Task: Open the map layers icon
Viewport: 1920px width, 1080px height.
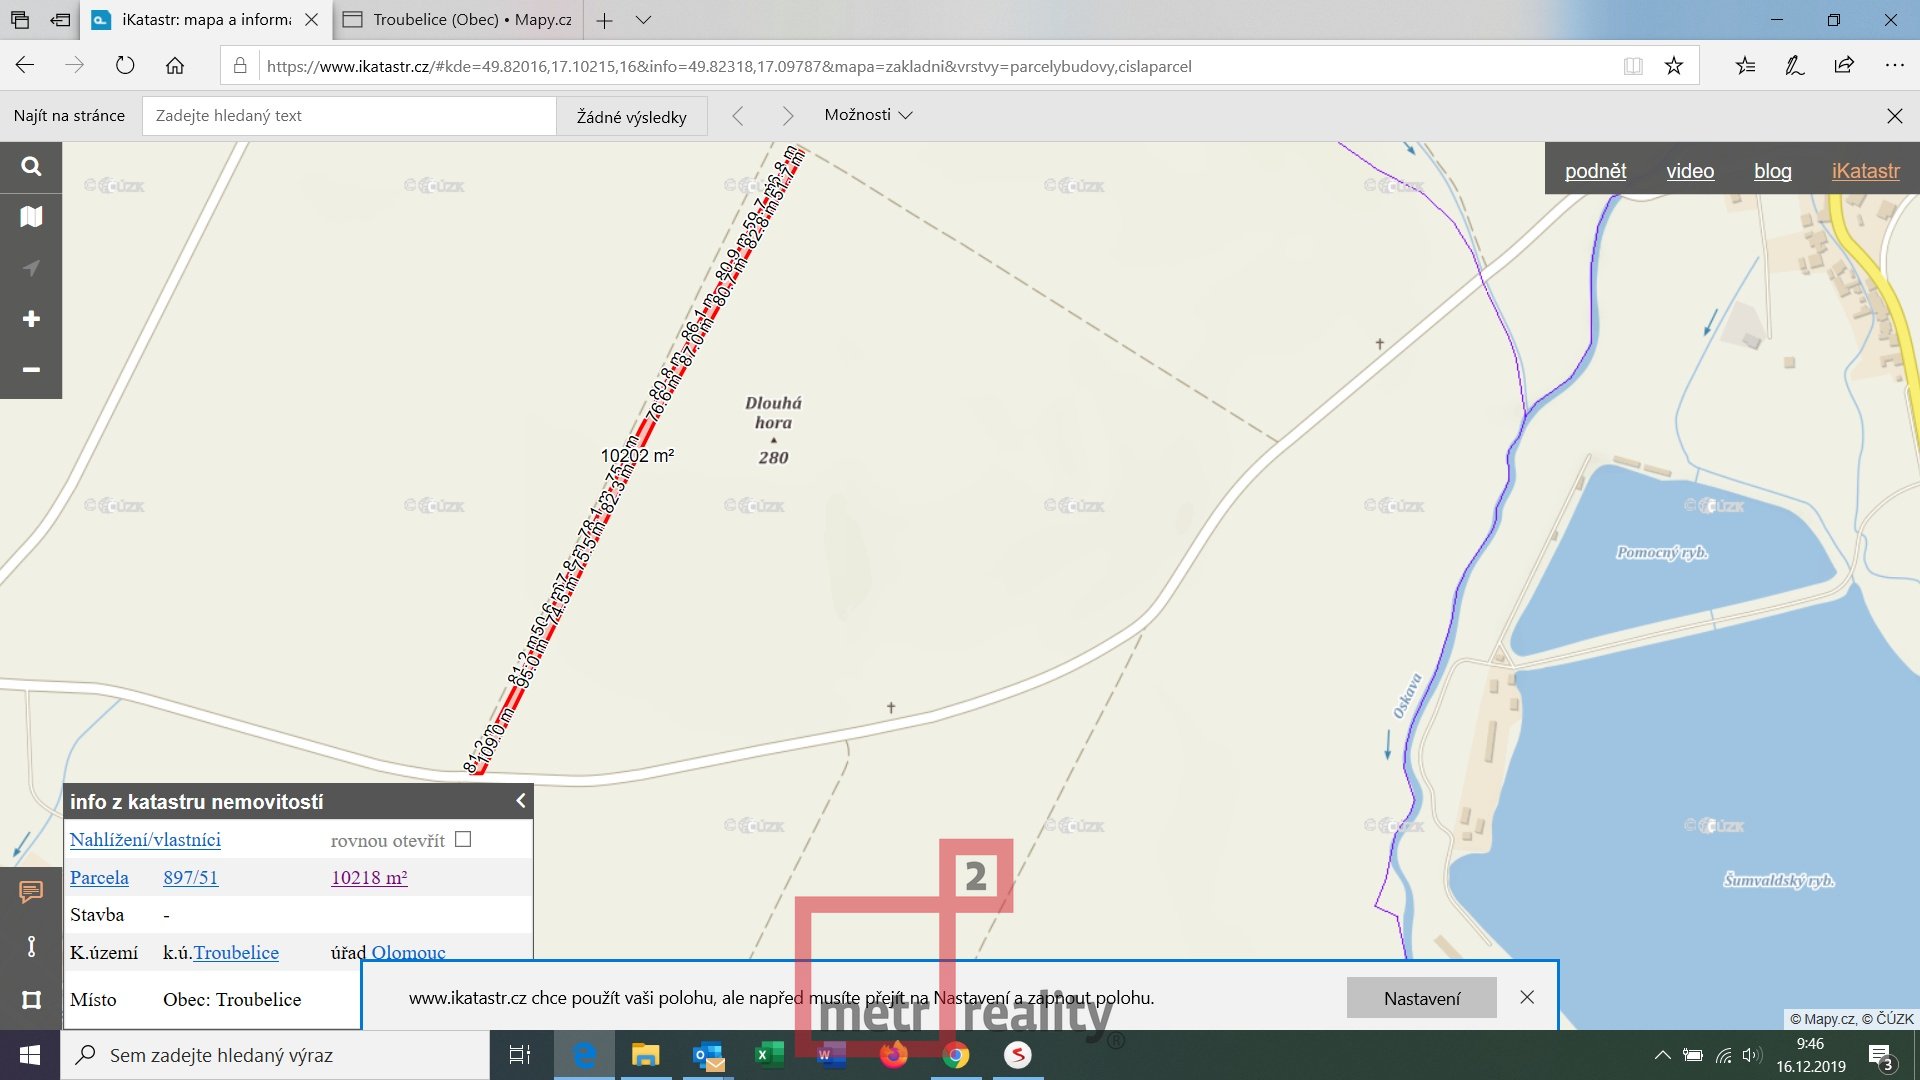Action: [x=31, y=217]
